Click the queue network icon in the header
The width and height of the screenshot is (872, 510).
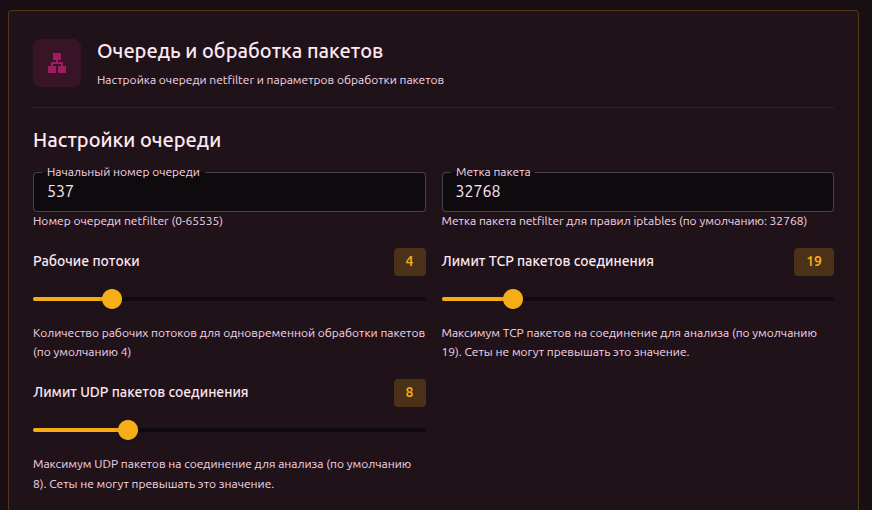[57, 63]
